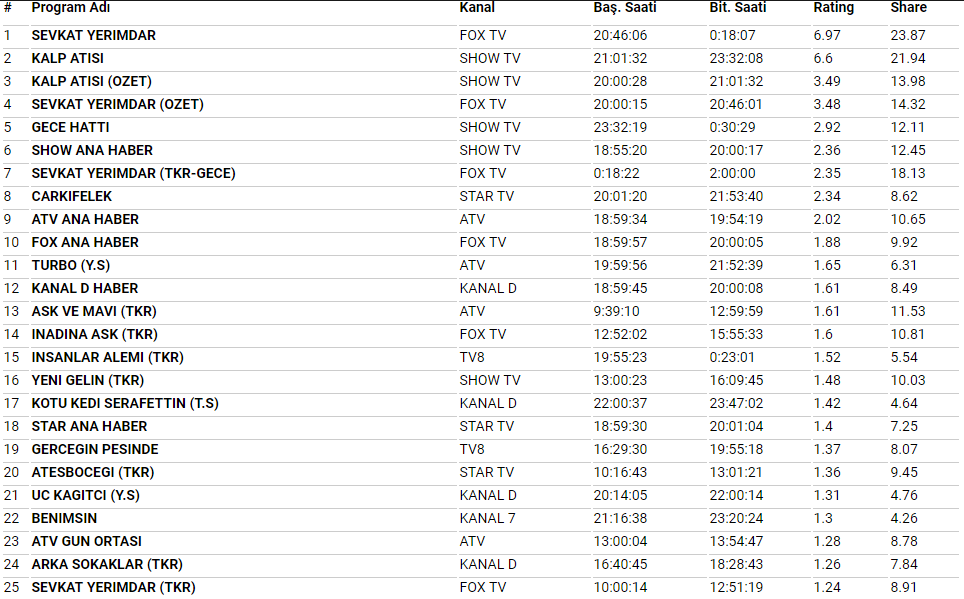Image resolution: width=964 pixels, height=599 pixels.
Task: Open INSANLAR ALEMI (TKR) entry
Action: [x=107, y=357]
